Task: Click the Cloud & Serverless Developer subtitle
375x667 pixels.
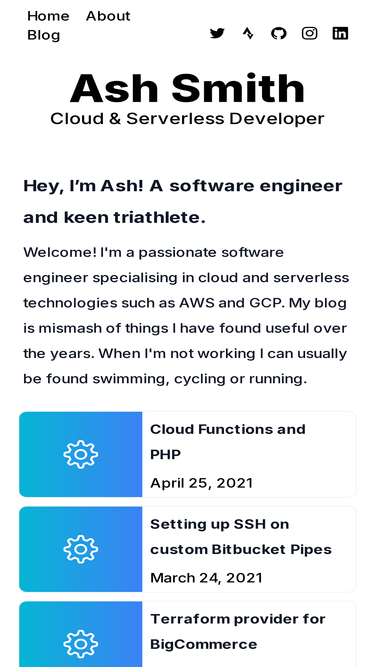Action: pyautogui.click(x=188, y=119)
